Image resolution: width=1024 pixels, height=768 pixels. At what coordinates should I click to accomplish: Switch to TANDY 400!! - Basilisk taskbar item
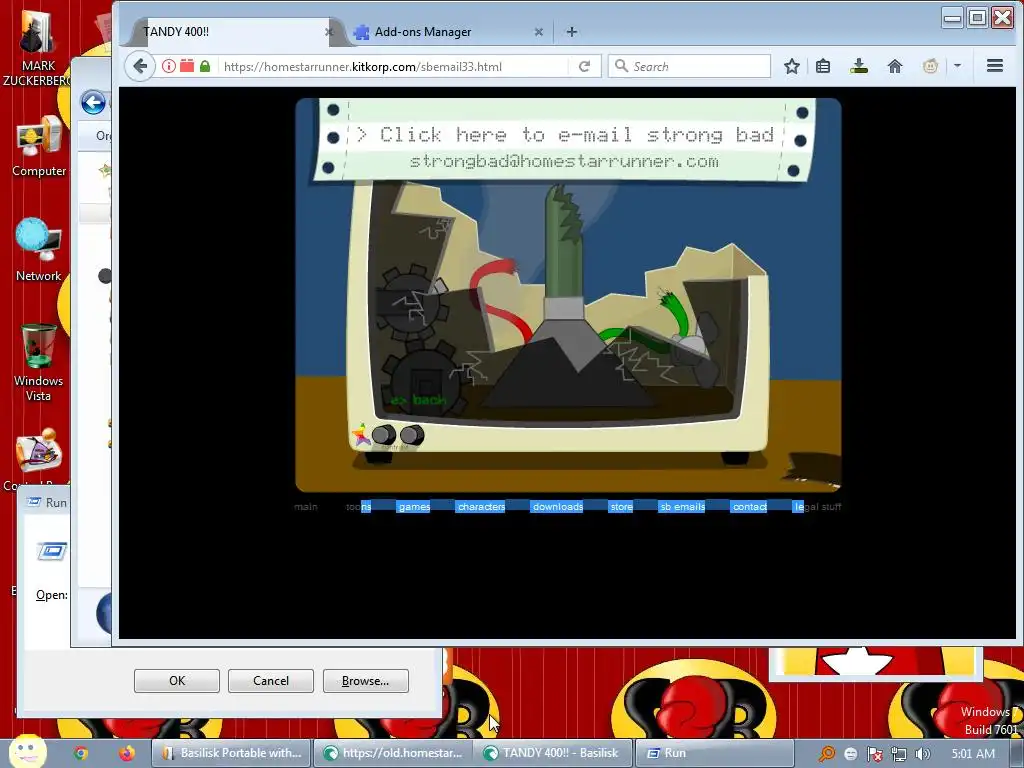point(552,753)
